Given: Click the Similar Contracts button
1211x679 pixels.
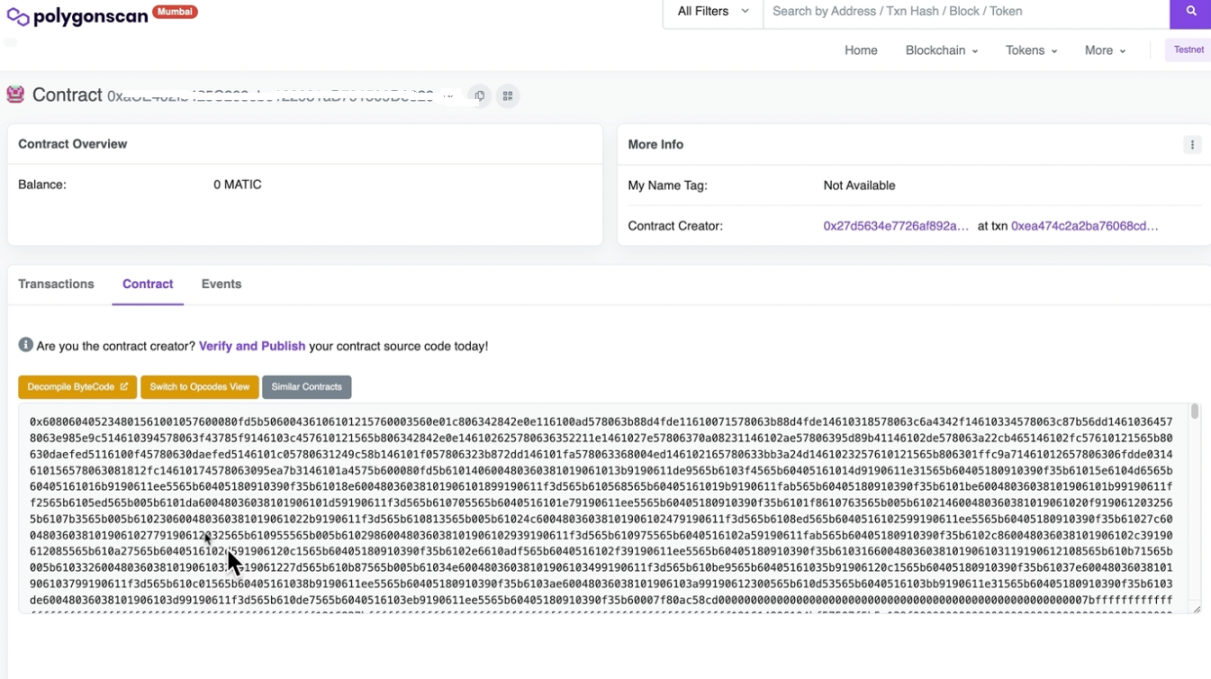Looking at the screenshot, I should pyautogui.click(x=306, y=387).
